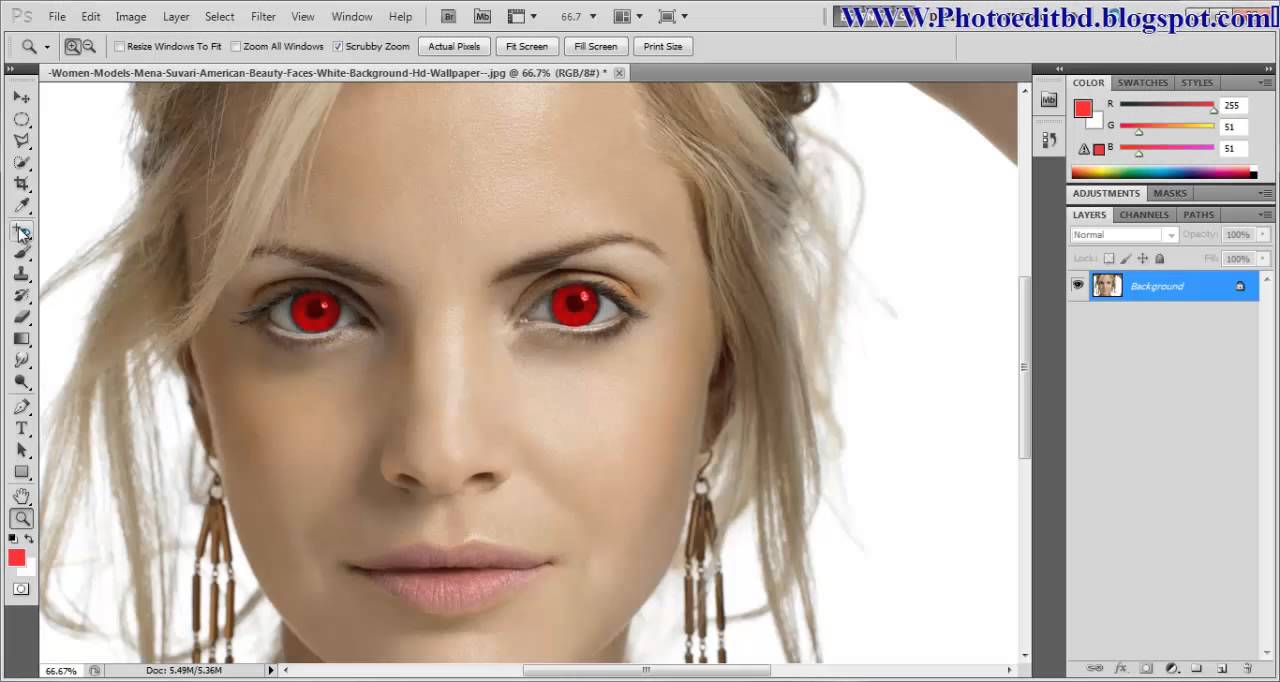Enable Resize Windows To Fit checkbox
The width and height of the screenshot is (1280, 682).
click(119, 47)
